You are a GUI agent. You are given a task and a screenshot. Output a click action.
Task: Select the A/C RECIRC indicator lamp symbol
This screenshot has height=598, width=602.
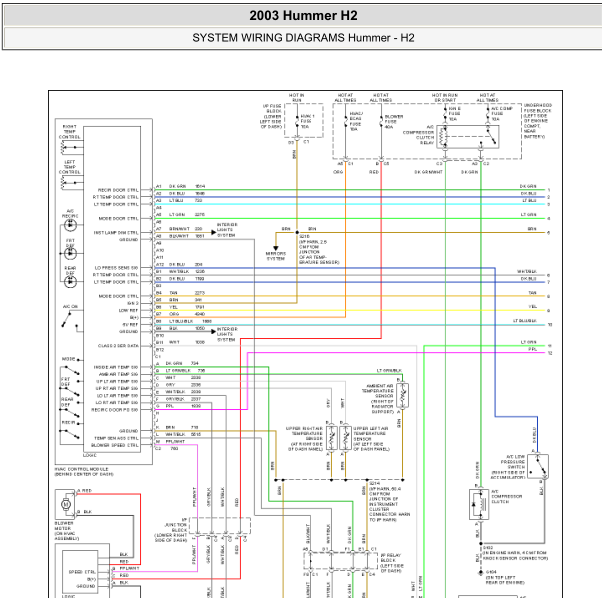(70, 225)
